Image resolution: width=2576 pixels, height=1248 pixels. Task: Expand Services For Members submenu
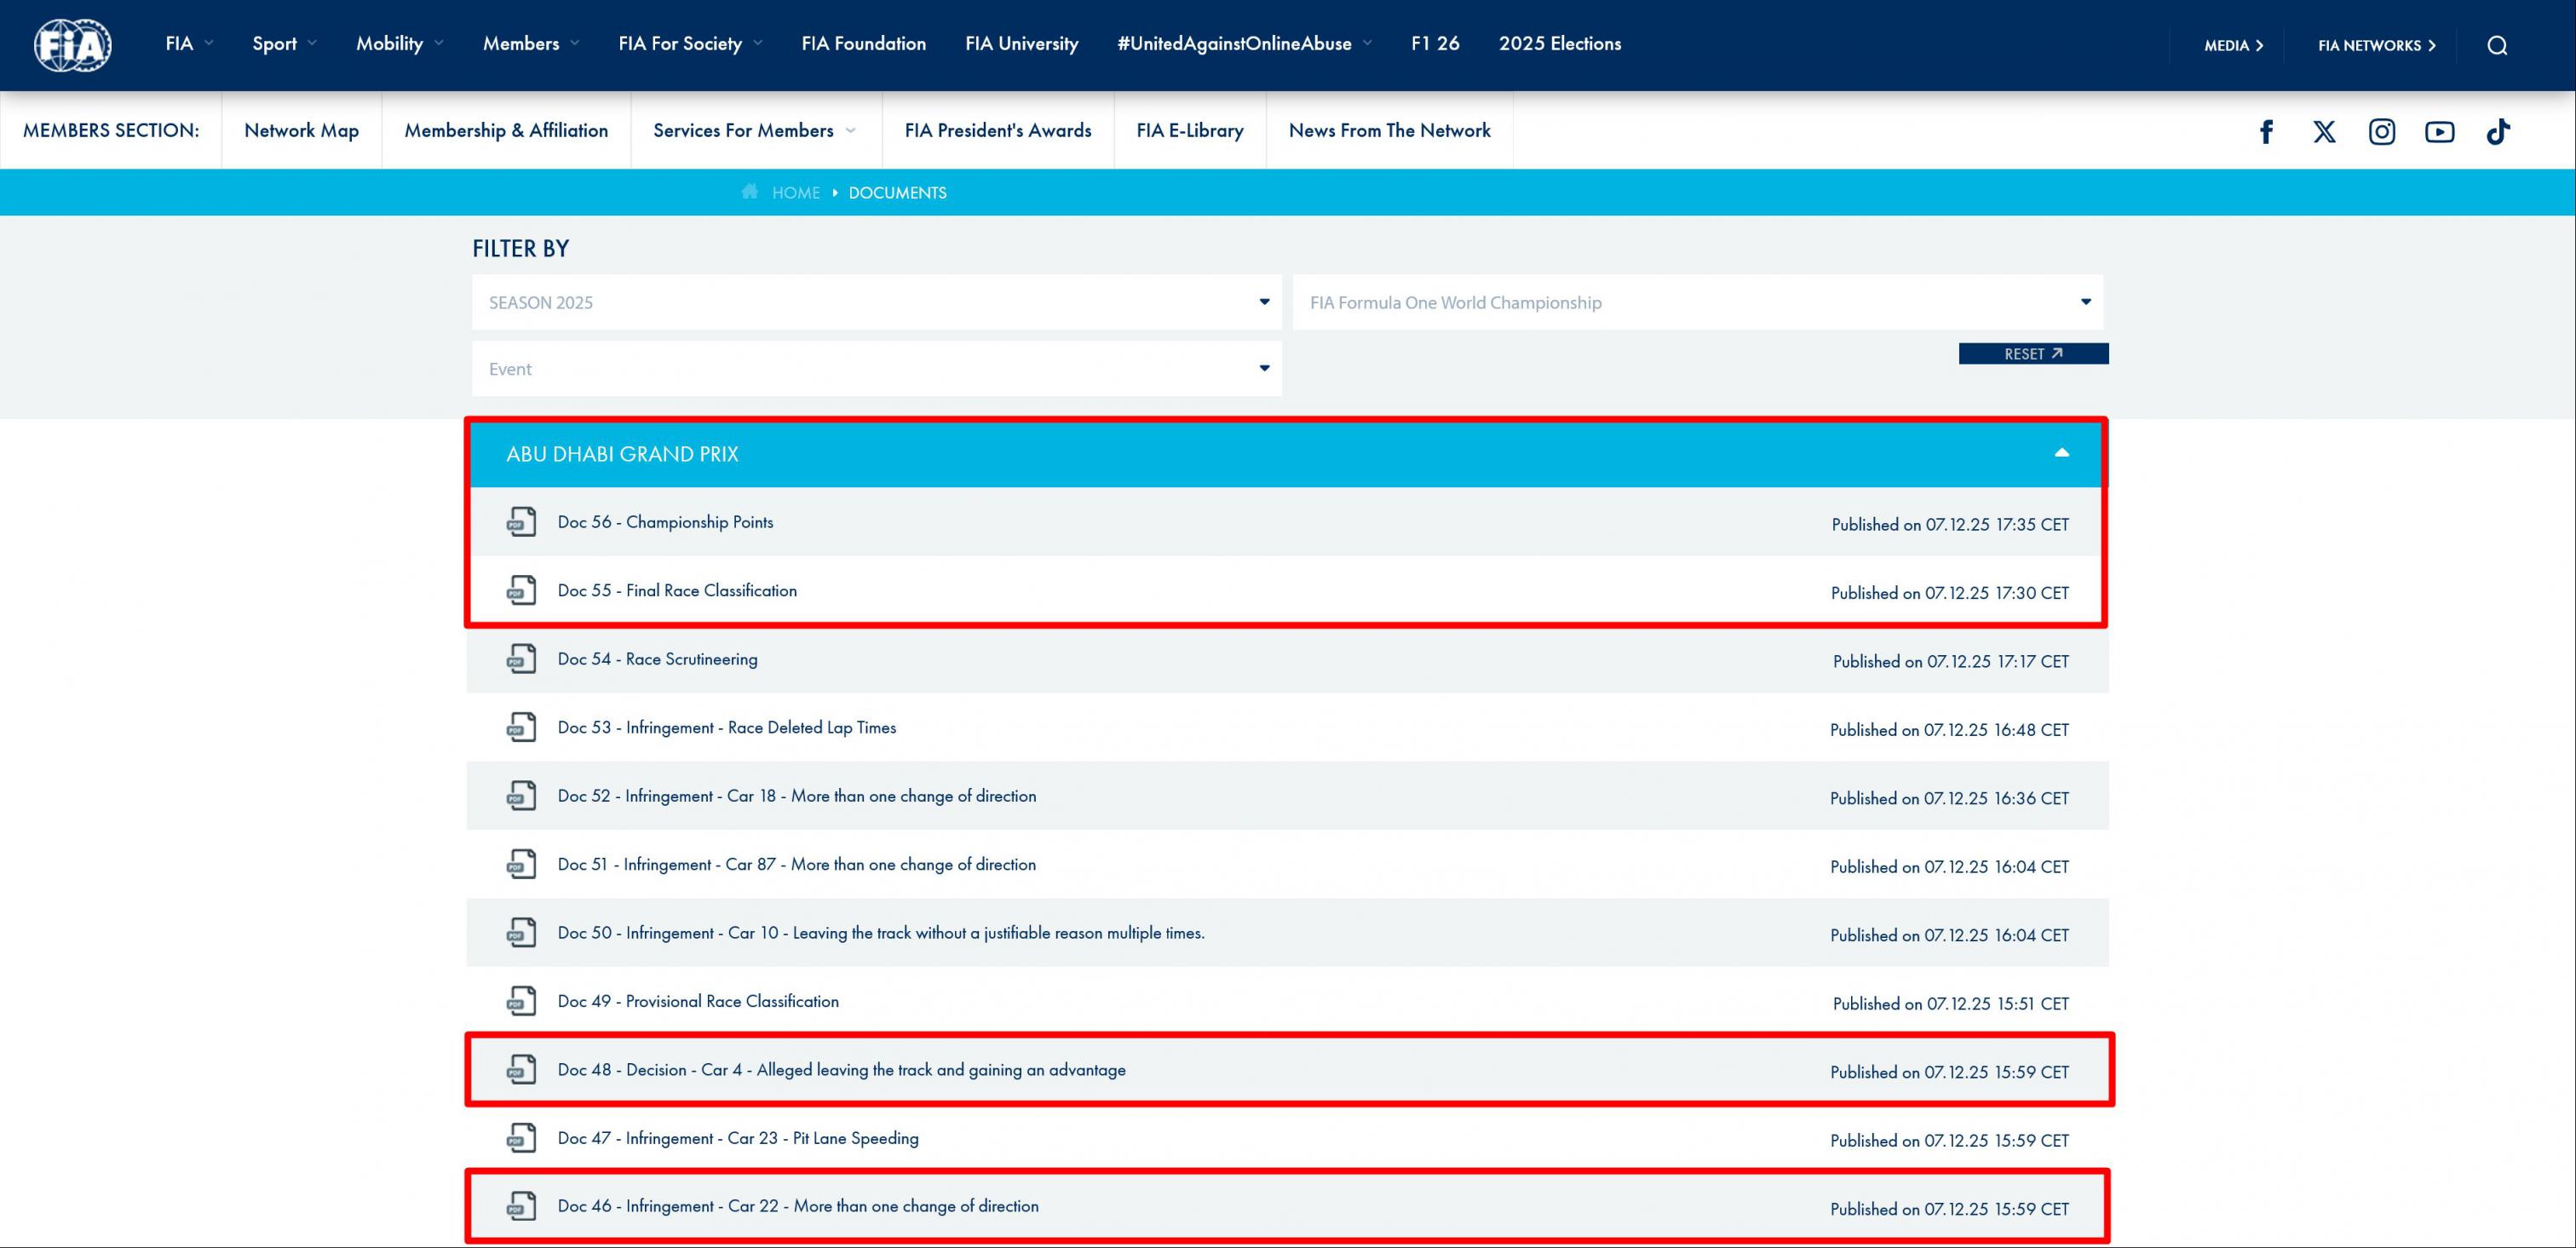(755, 130)
